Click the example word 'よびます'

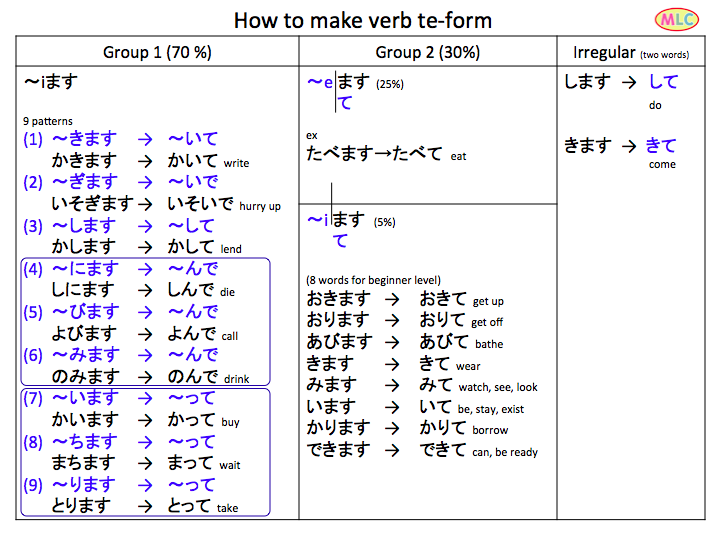[x=84, y=333]
